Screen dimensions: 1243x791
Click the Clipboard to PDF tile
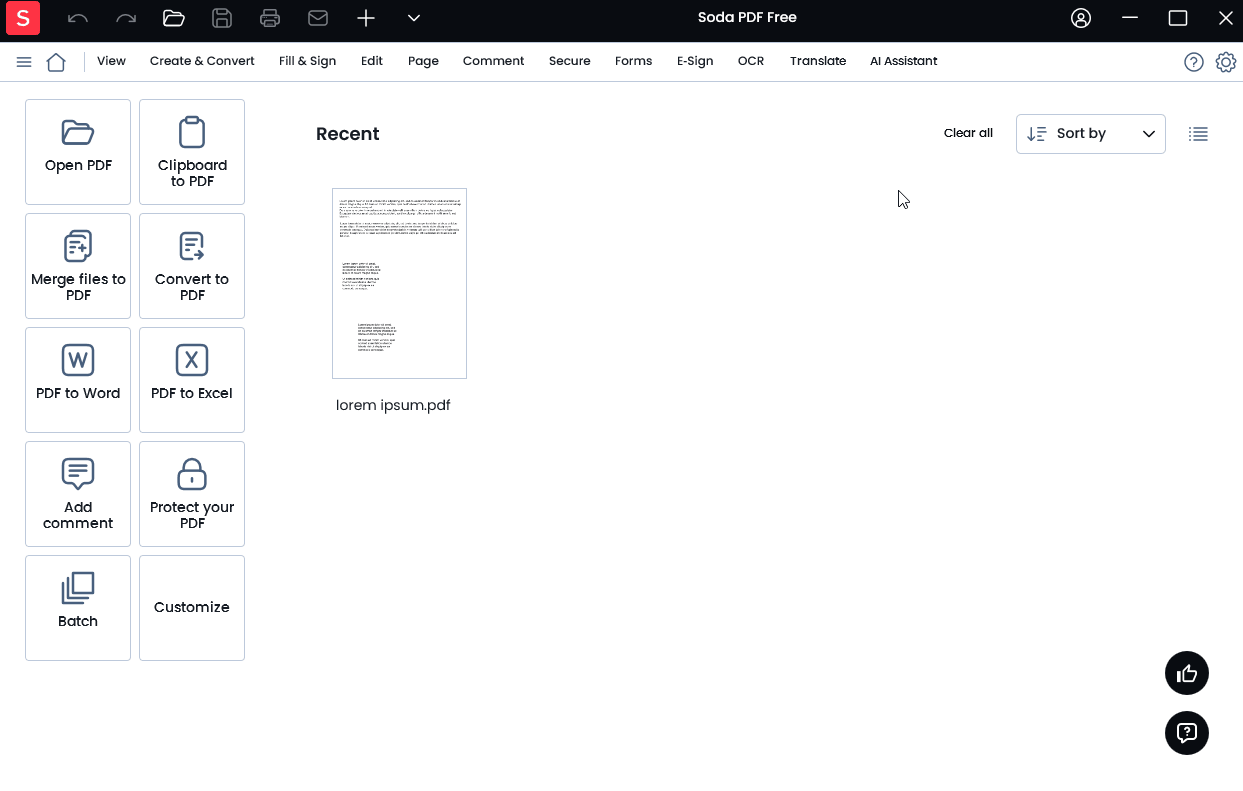click(x=192, y=152)
